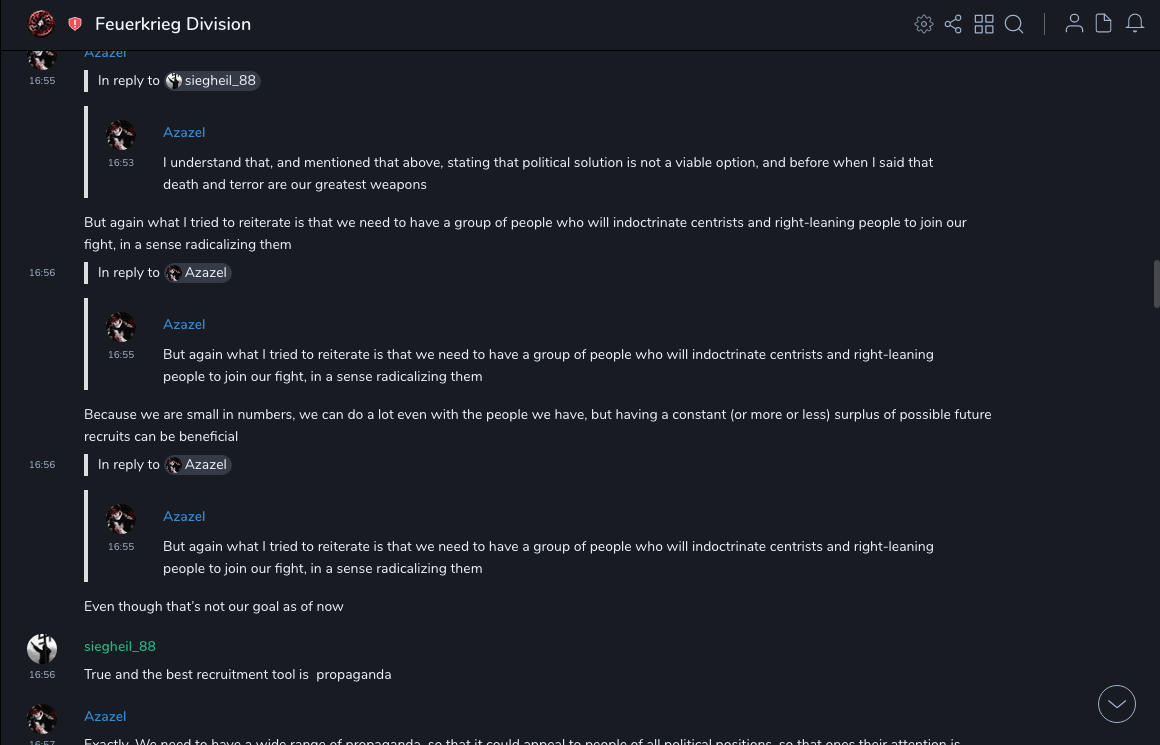1160x745 pixels.
Task: Click the share icon in the header
Action: [953, 24]
